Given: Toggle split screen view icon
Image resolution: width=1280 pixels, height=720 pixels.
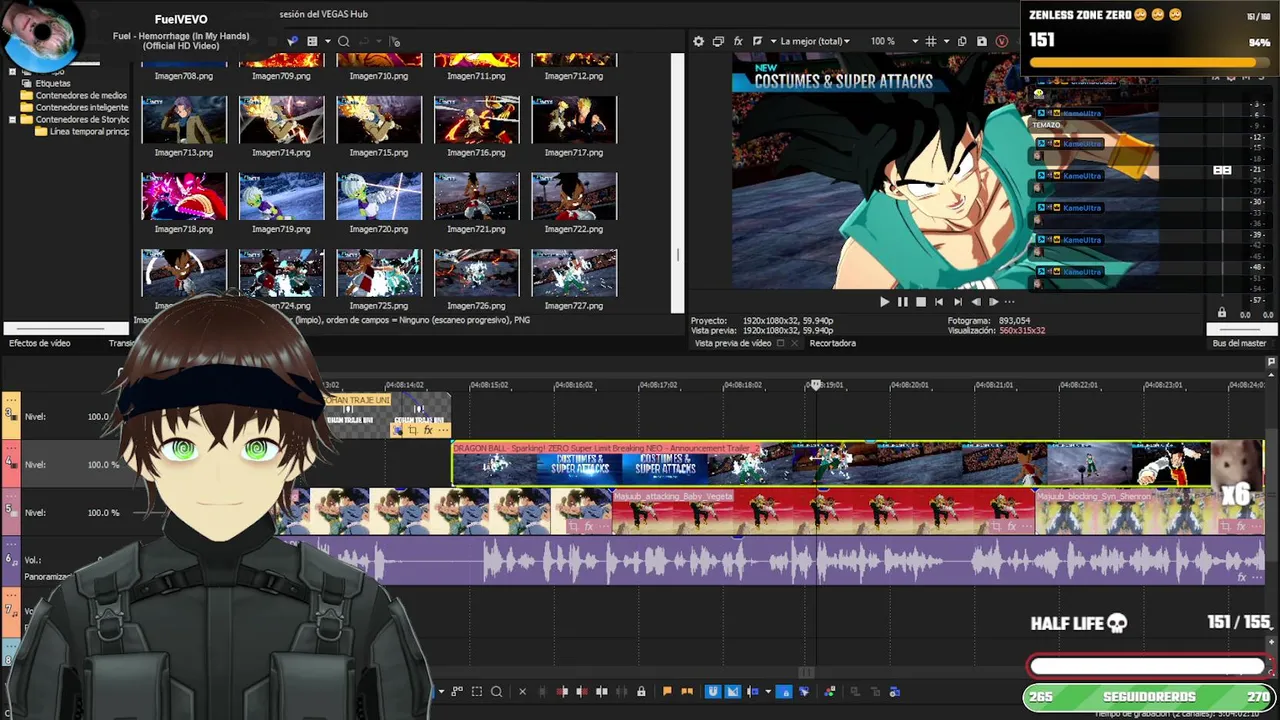Looking at the screenshot, I should pyautogui.click(x=757, y=41).
